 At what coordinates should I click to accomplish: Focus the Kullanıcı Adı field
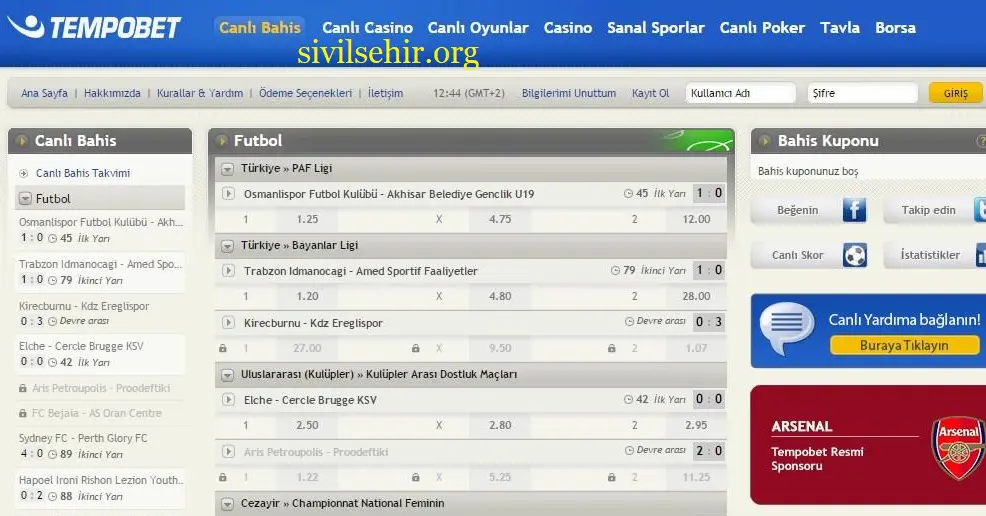(741, 93)
